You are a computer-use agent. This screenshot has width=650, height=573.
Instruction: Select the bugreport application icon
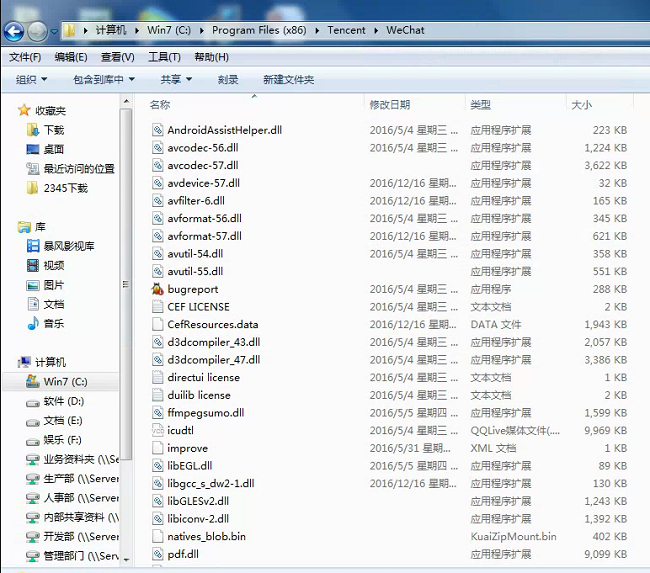coord(158,289)
